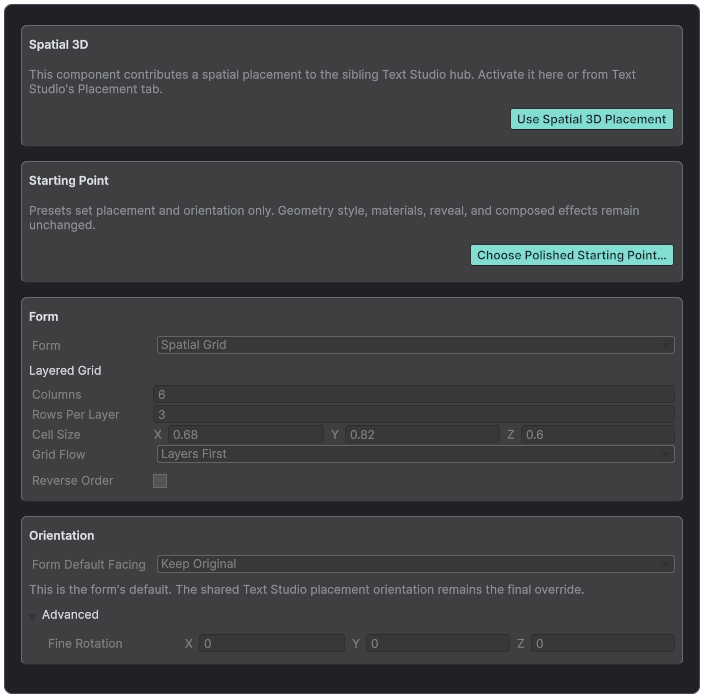Toggle the Reverse Order checkbox
The width and height of the screenshot is (704, 698).
pos(160,481)
